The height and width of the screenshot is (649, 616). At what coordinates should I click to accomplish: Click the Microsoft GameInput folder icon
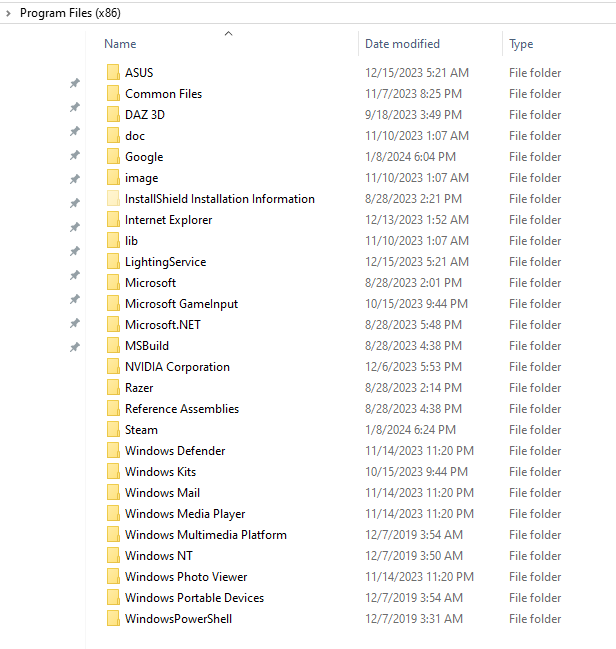[113, 303]
